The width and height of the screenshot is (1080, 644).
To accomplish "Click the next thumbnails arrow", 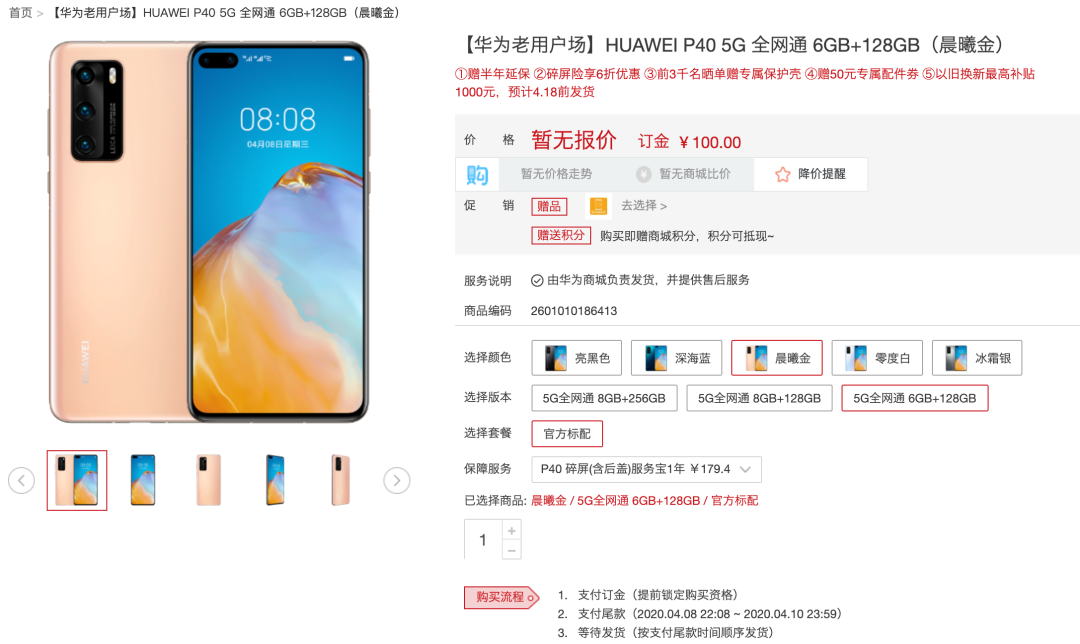I will pos(397,480).
